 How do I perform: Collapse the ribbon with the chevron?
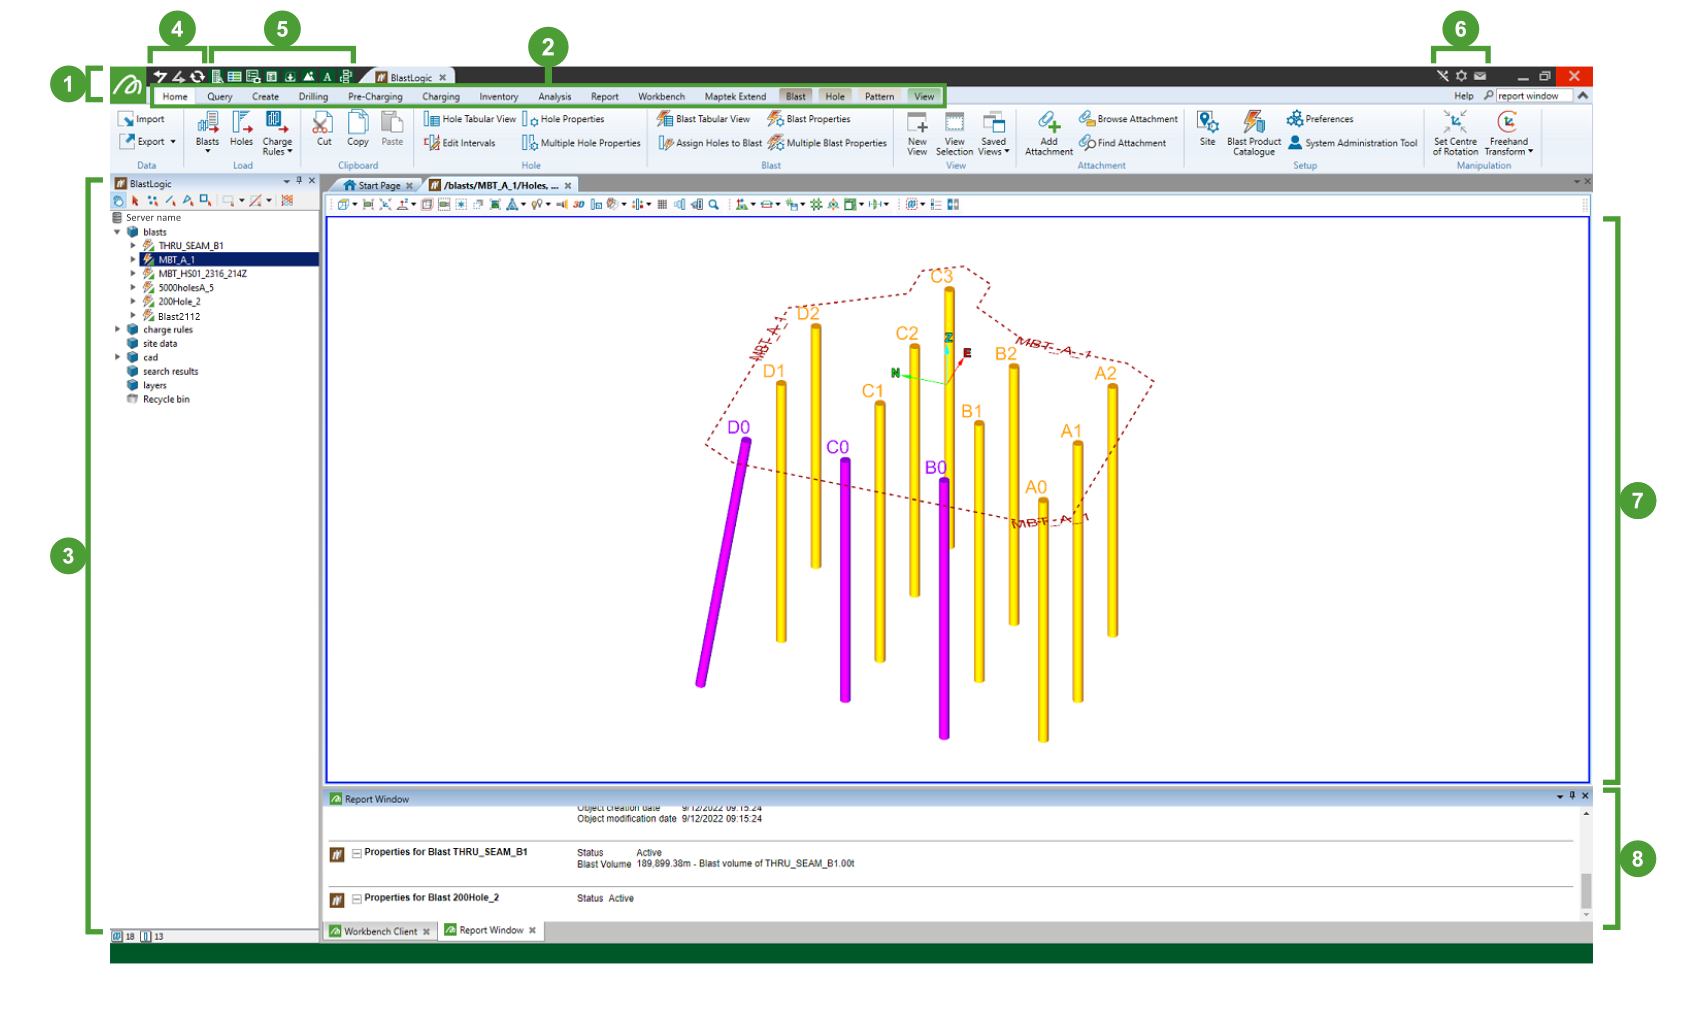point(1583,96)
